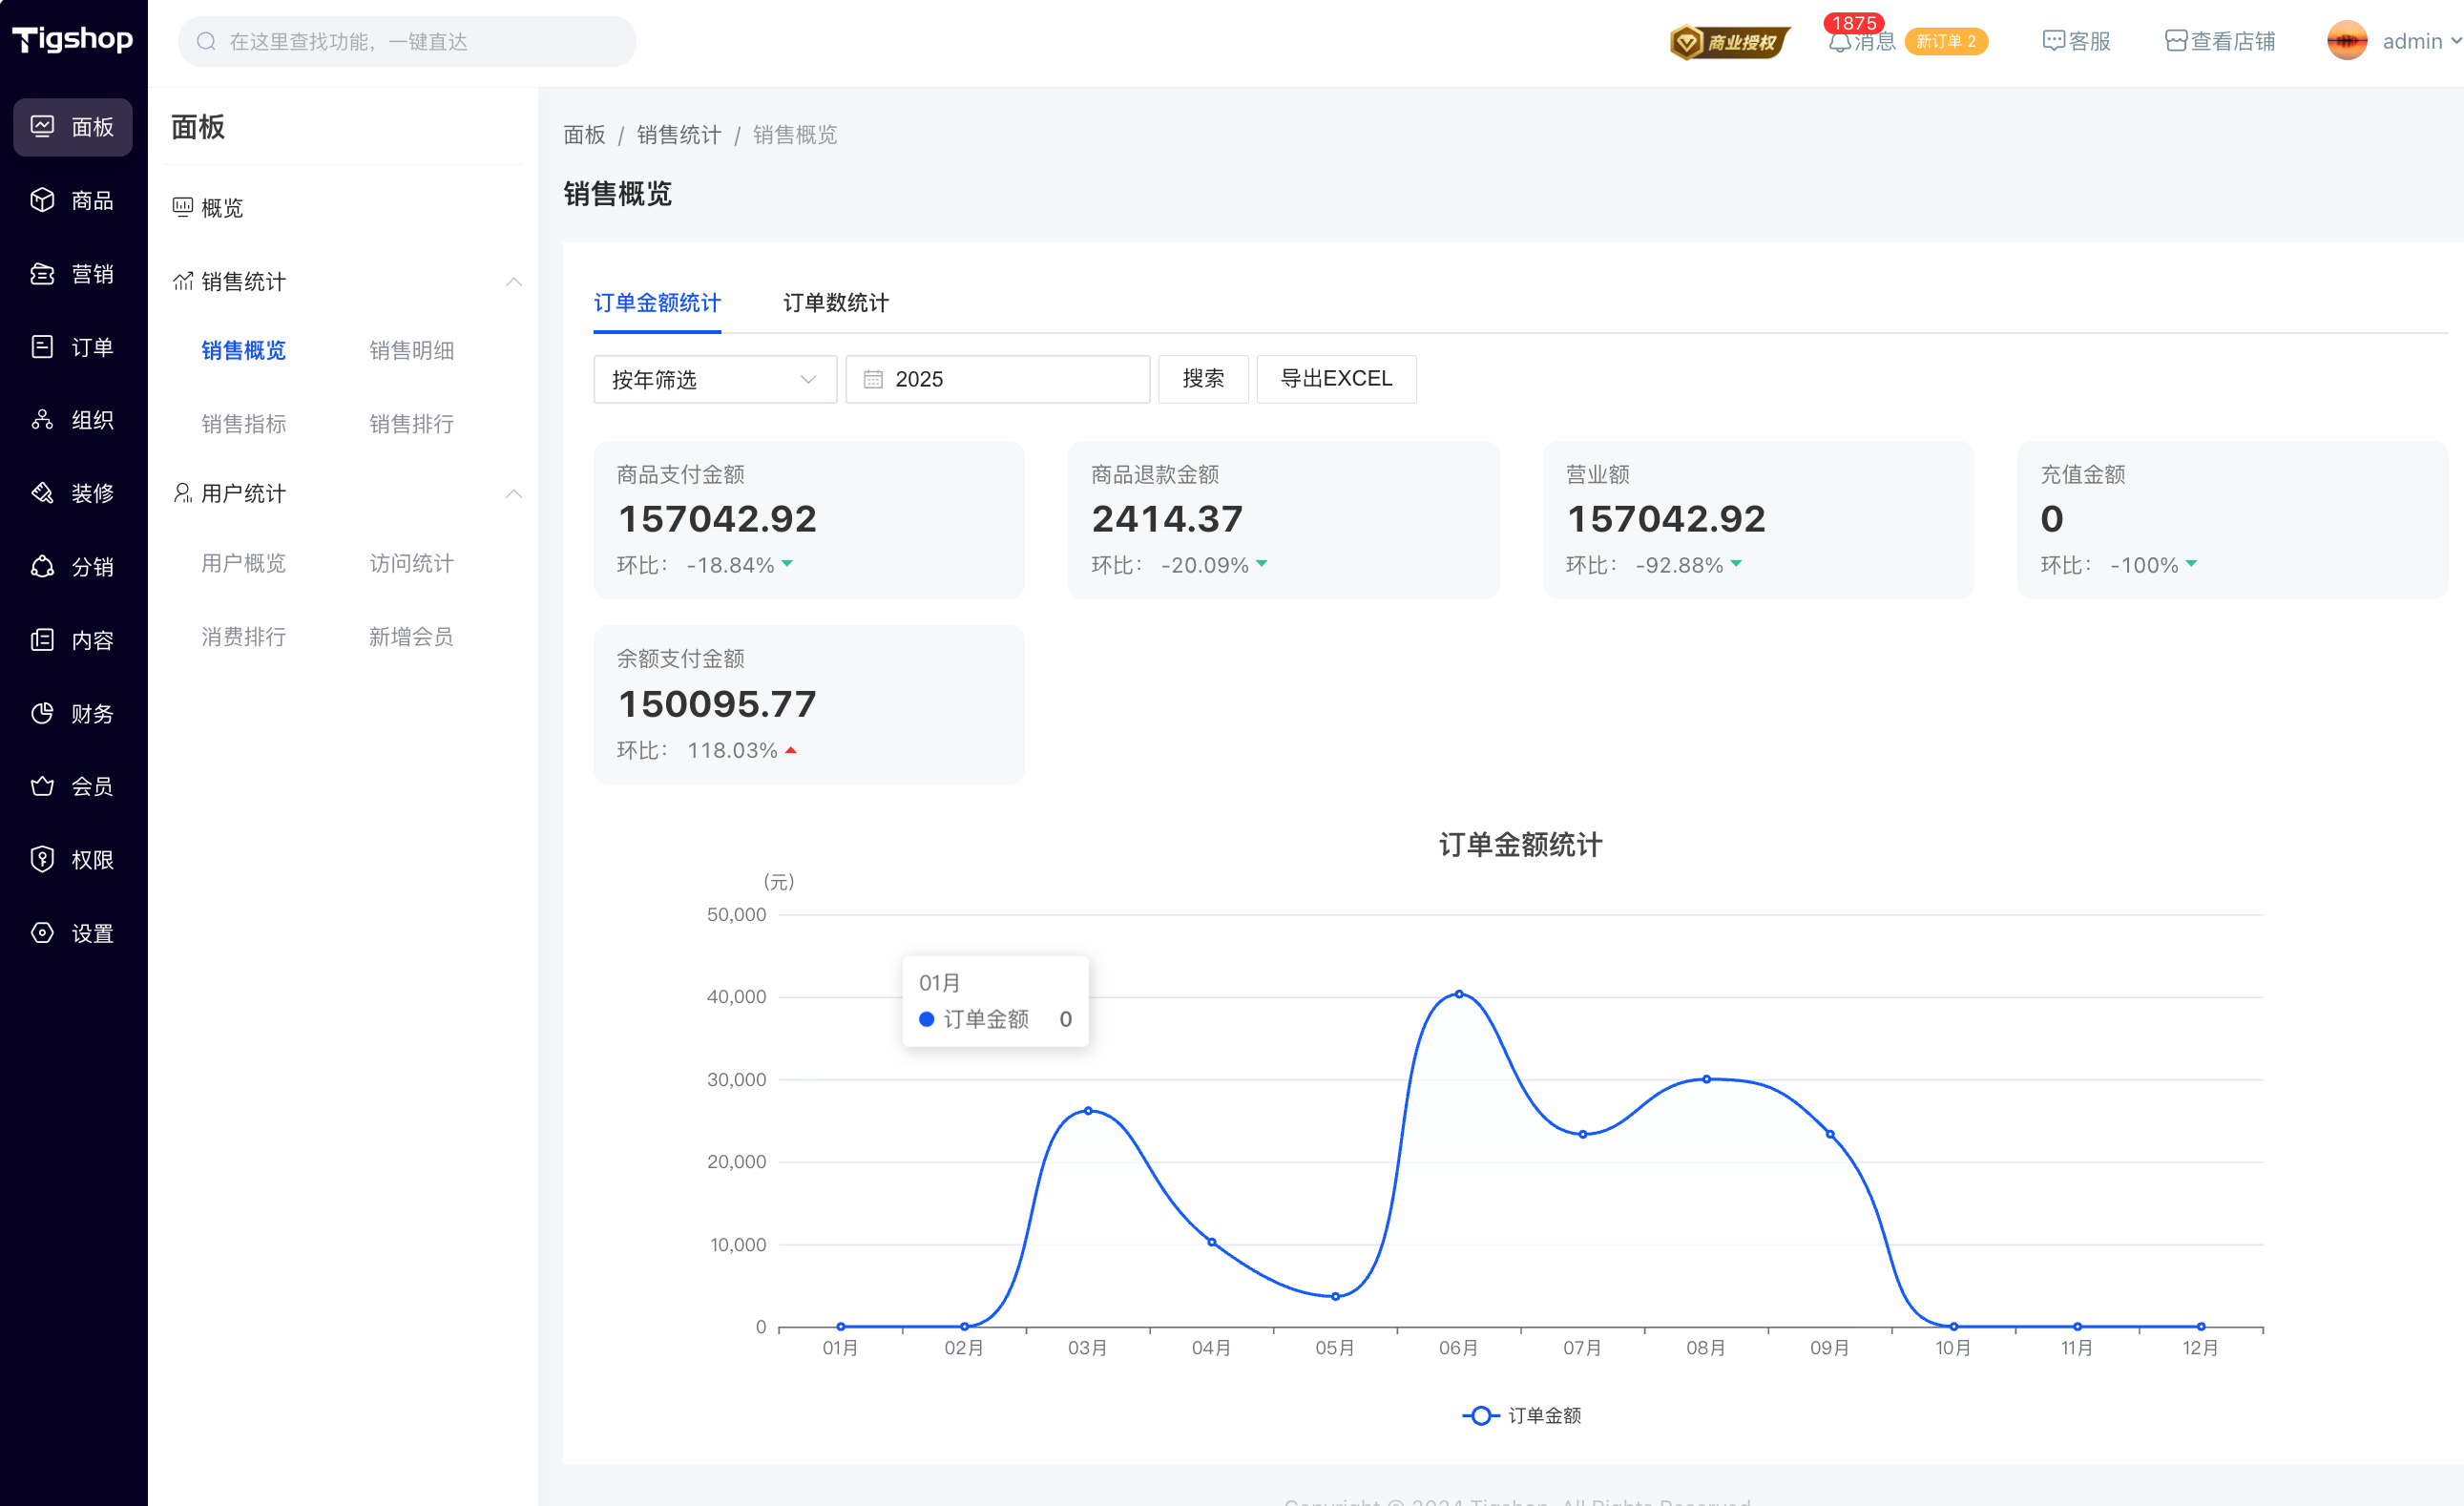Open the 订单 orders sidebar icon
The height and width of the screenshot is (1506, 2464).
coord(42,347)
